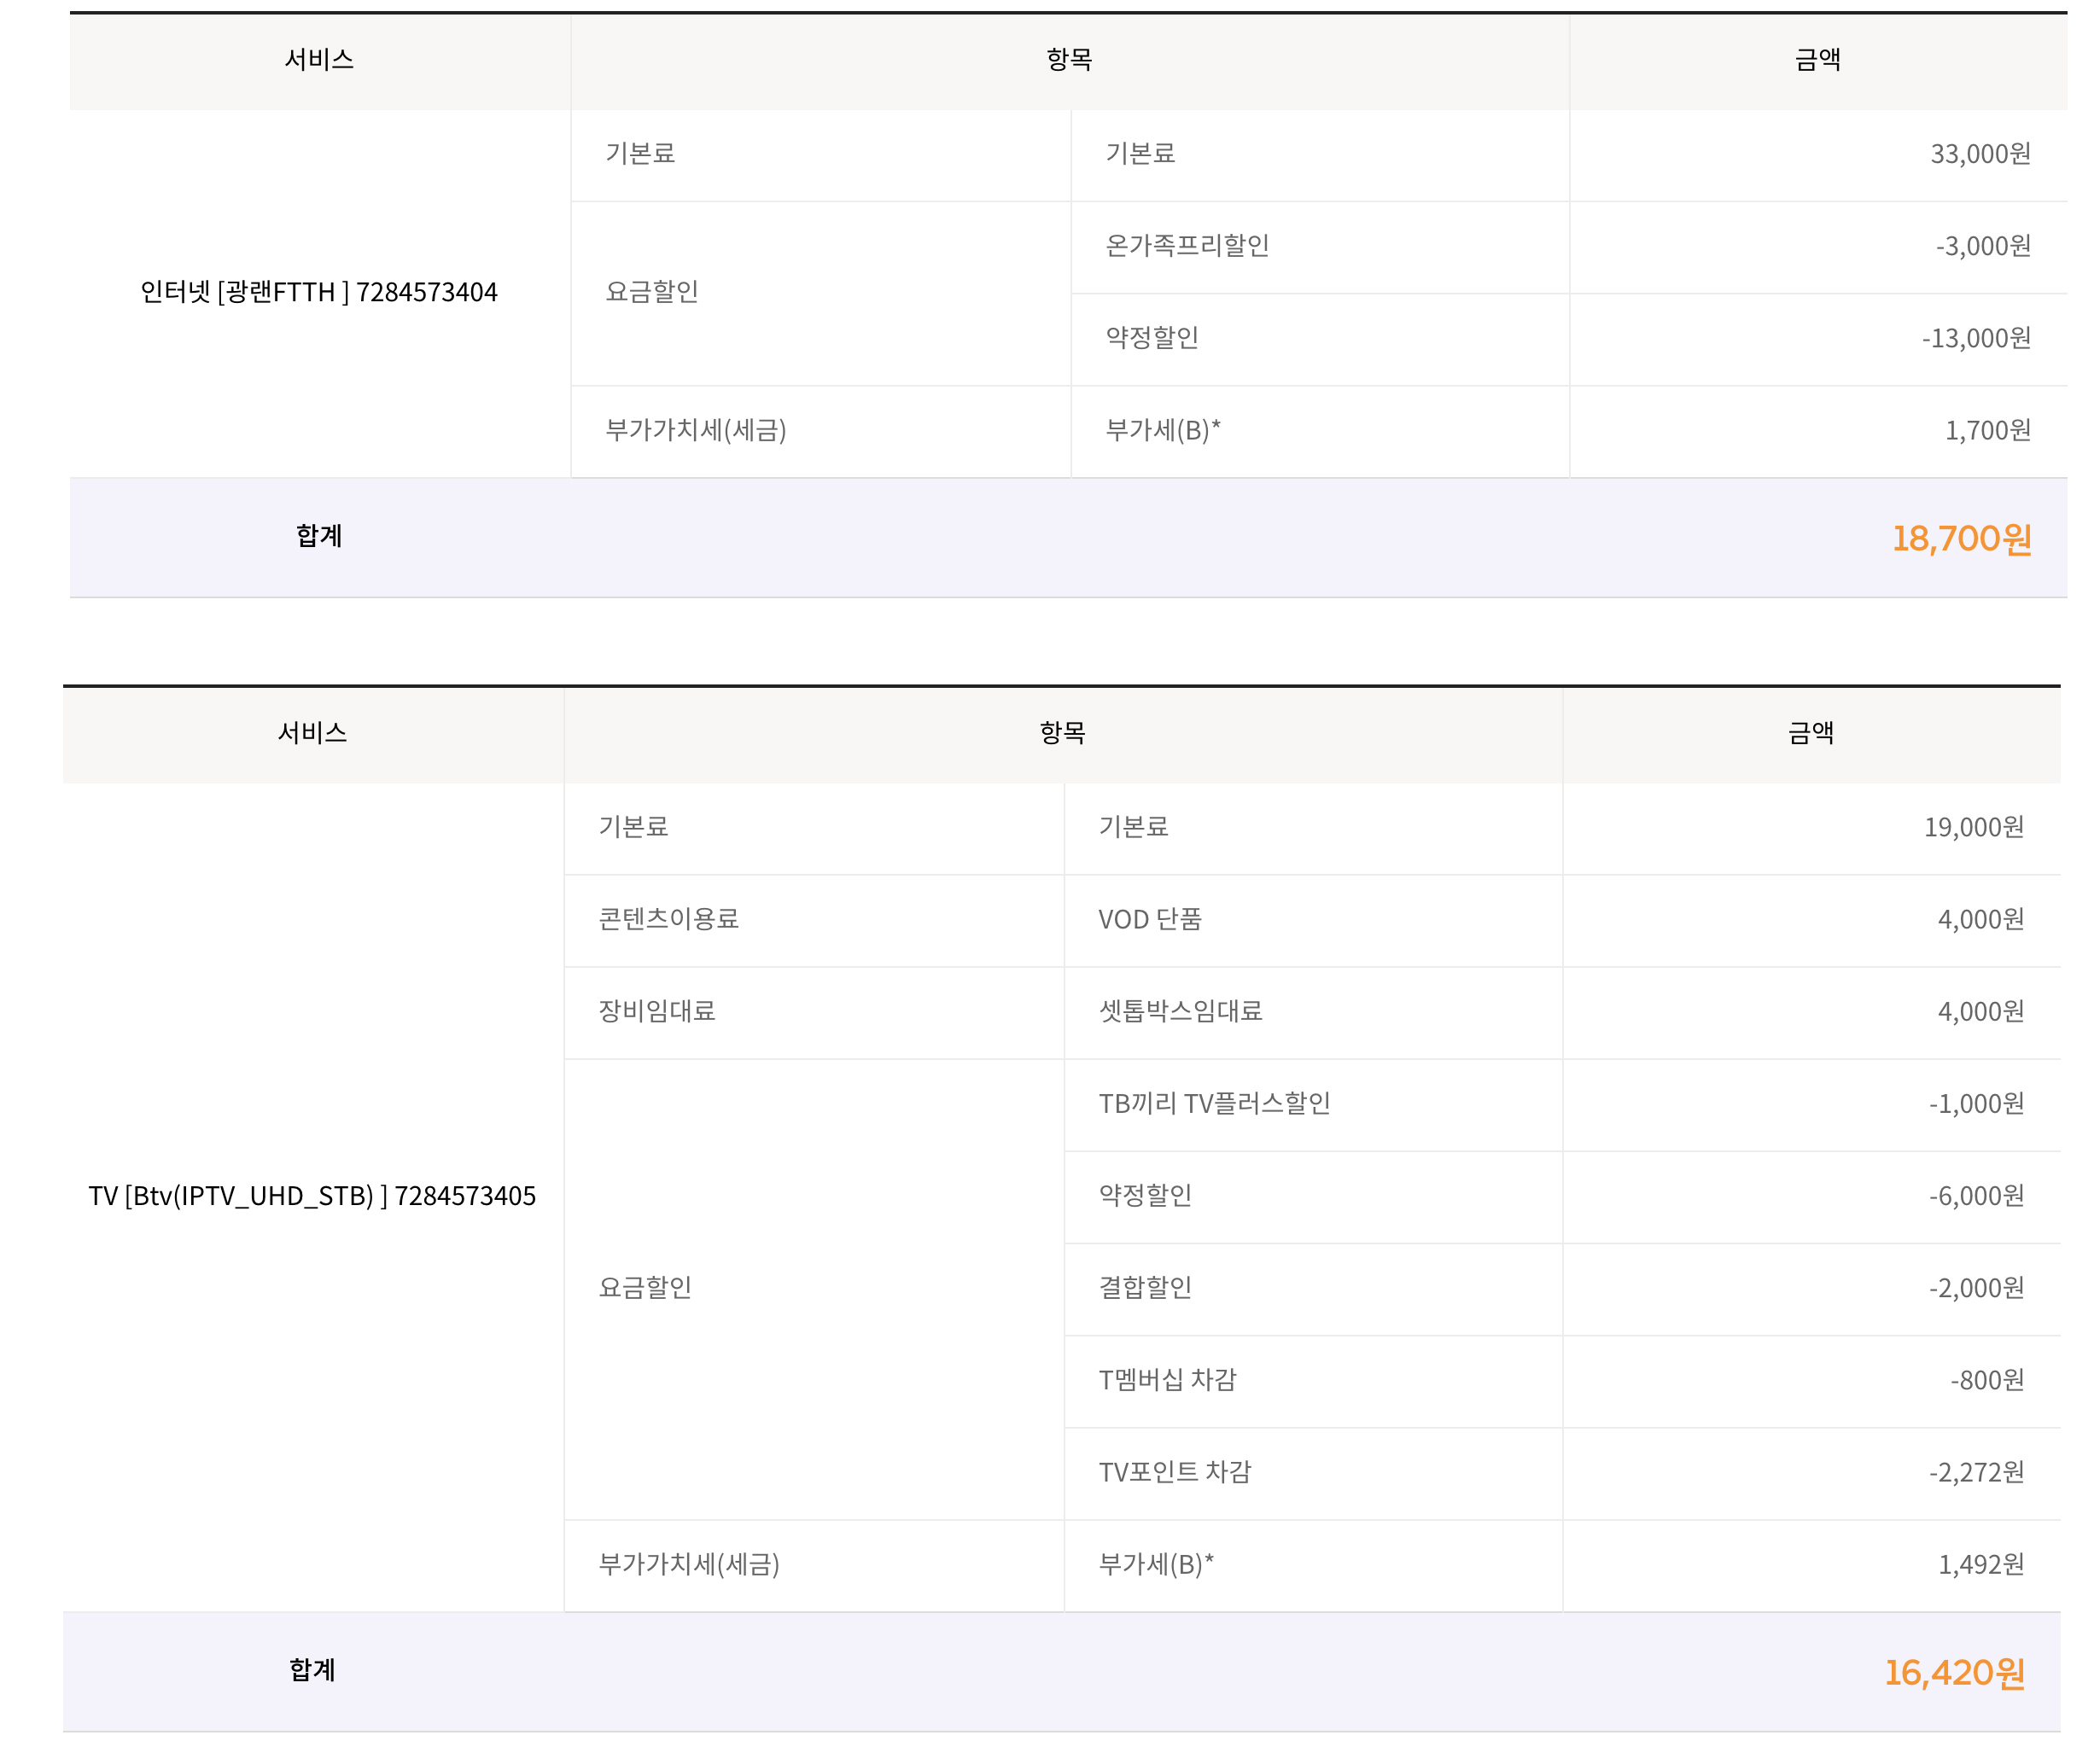Click the TV Btv service 7284573405 cell

tap(312, 1196)
